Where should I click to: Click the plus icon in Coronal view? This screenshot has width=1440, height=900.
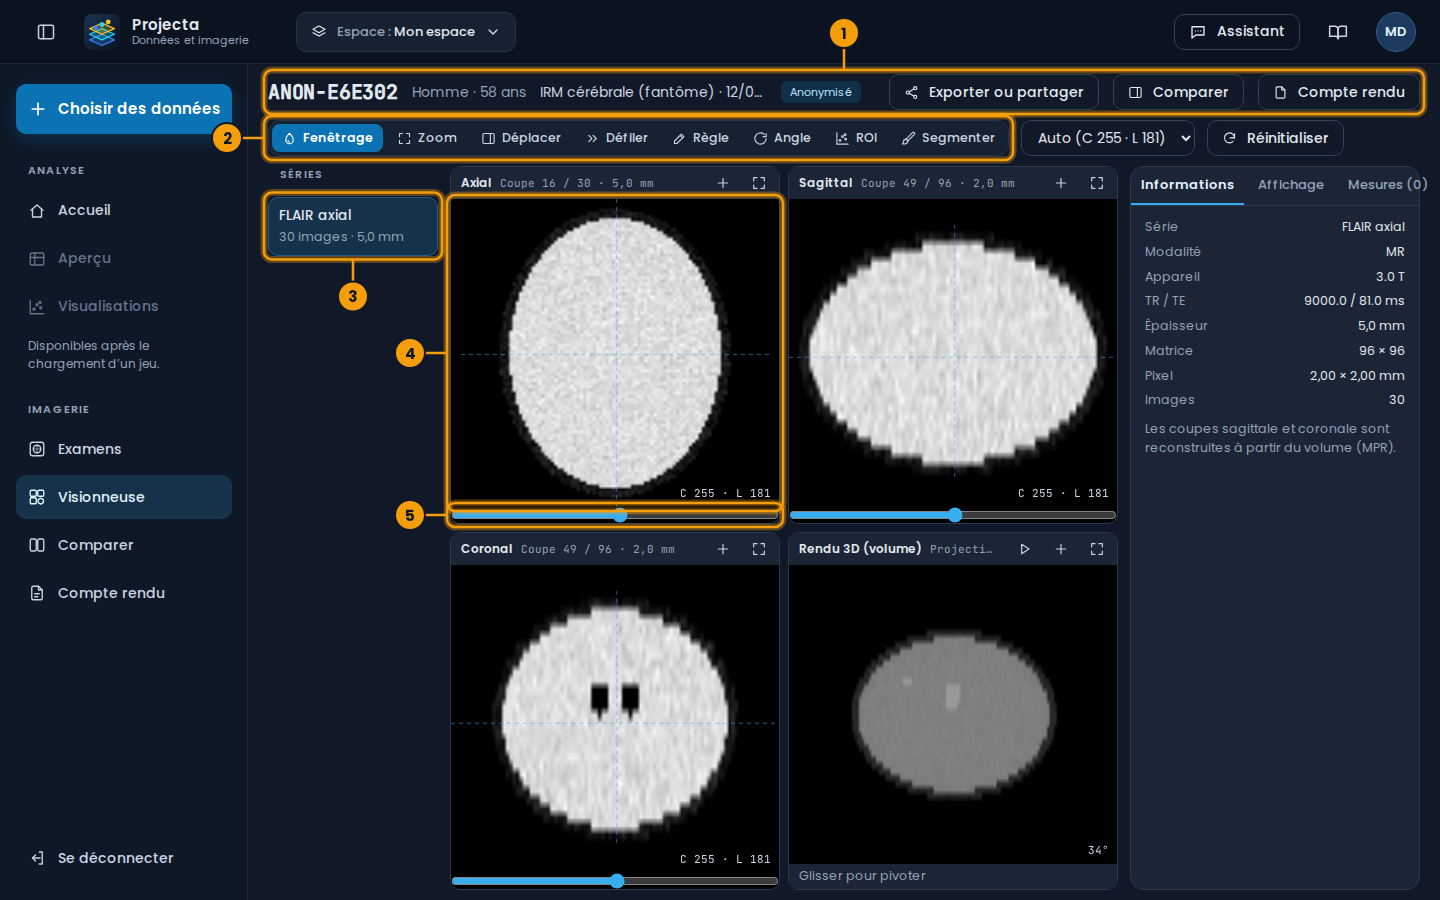point(723,549)
